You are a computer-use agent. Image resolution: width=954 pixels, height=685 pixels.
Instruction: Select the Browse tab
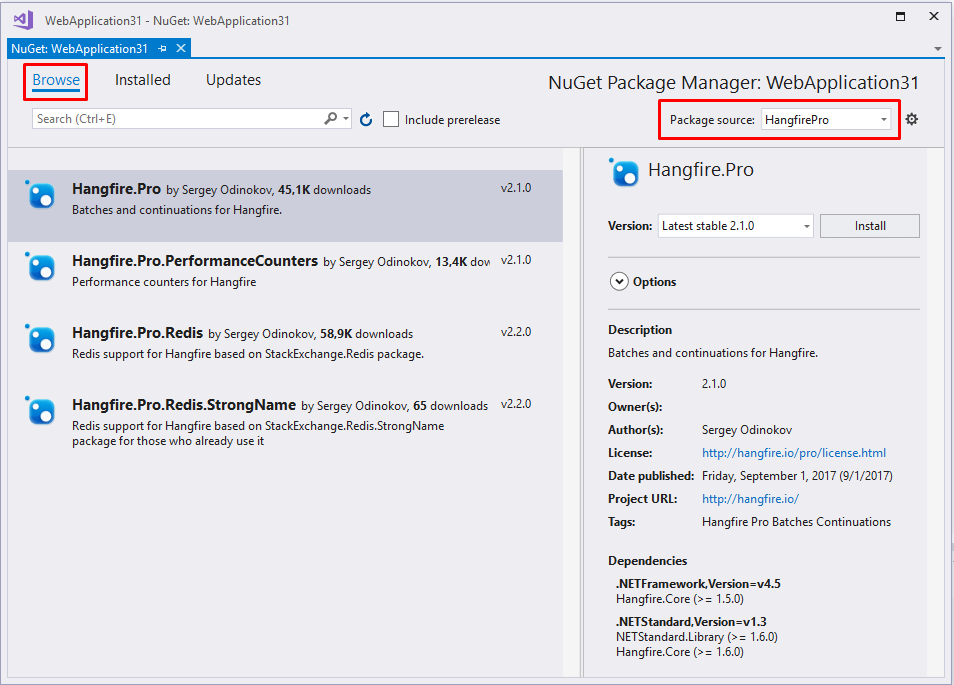point(56,80)
